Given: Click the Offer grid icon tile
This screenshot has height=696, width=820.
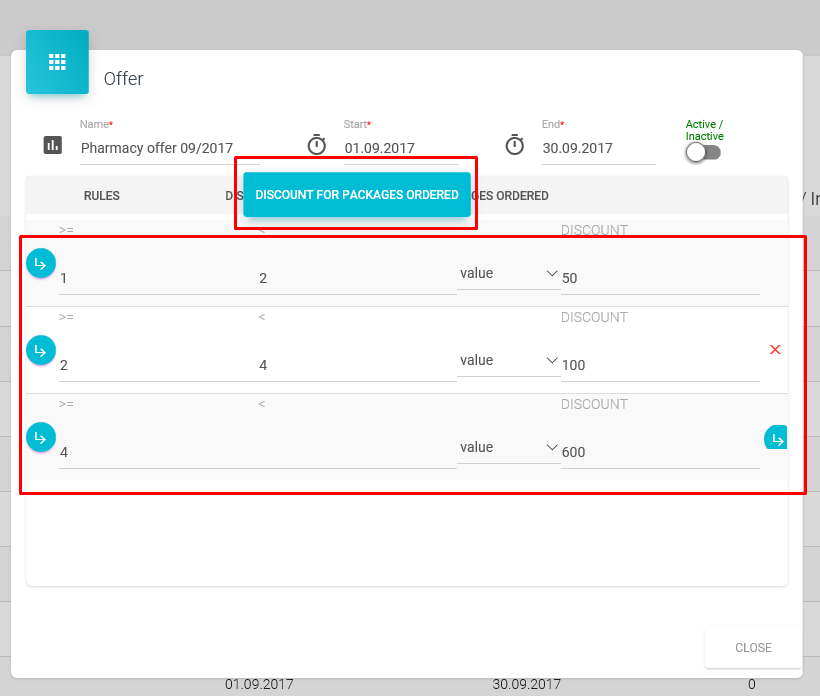Looking at the screenshot, I should (57, 62).
